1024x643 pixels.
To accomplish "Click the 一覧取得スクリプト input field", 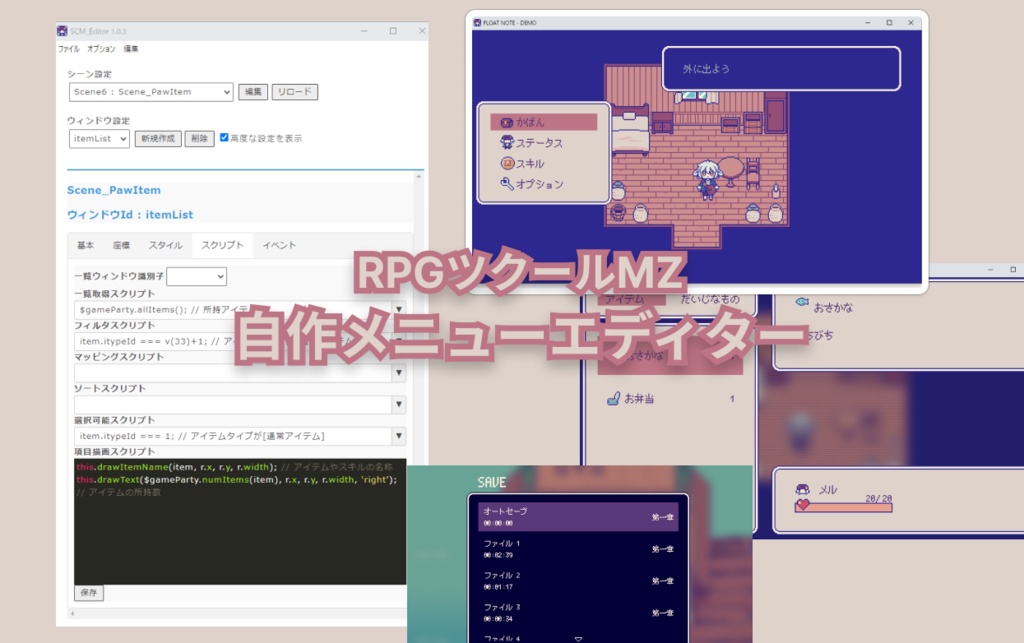I will [232, 309].
